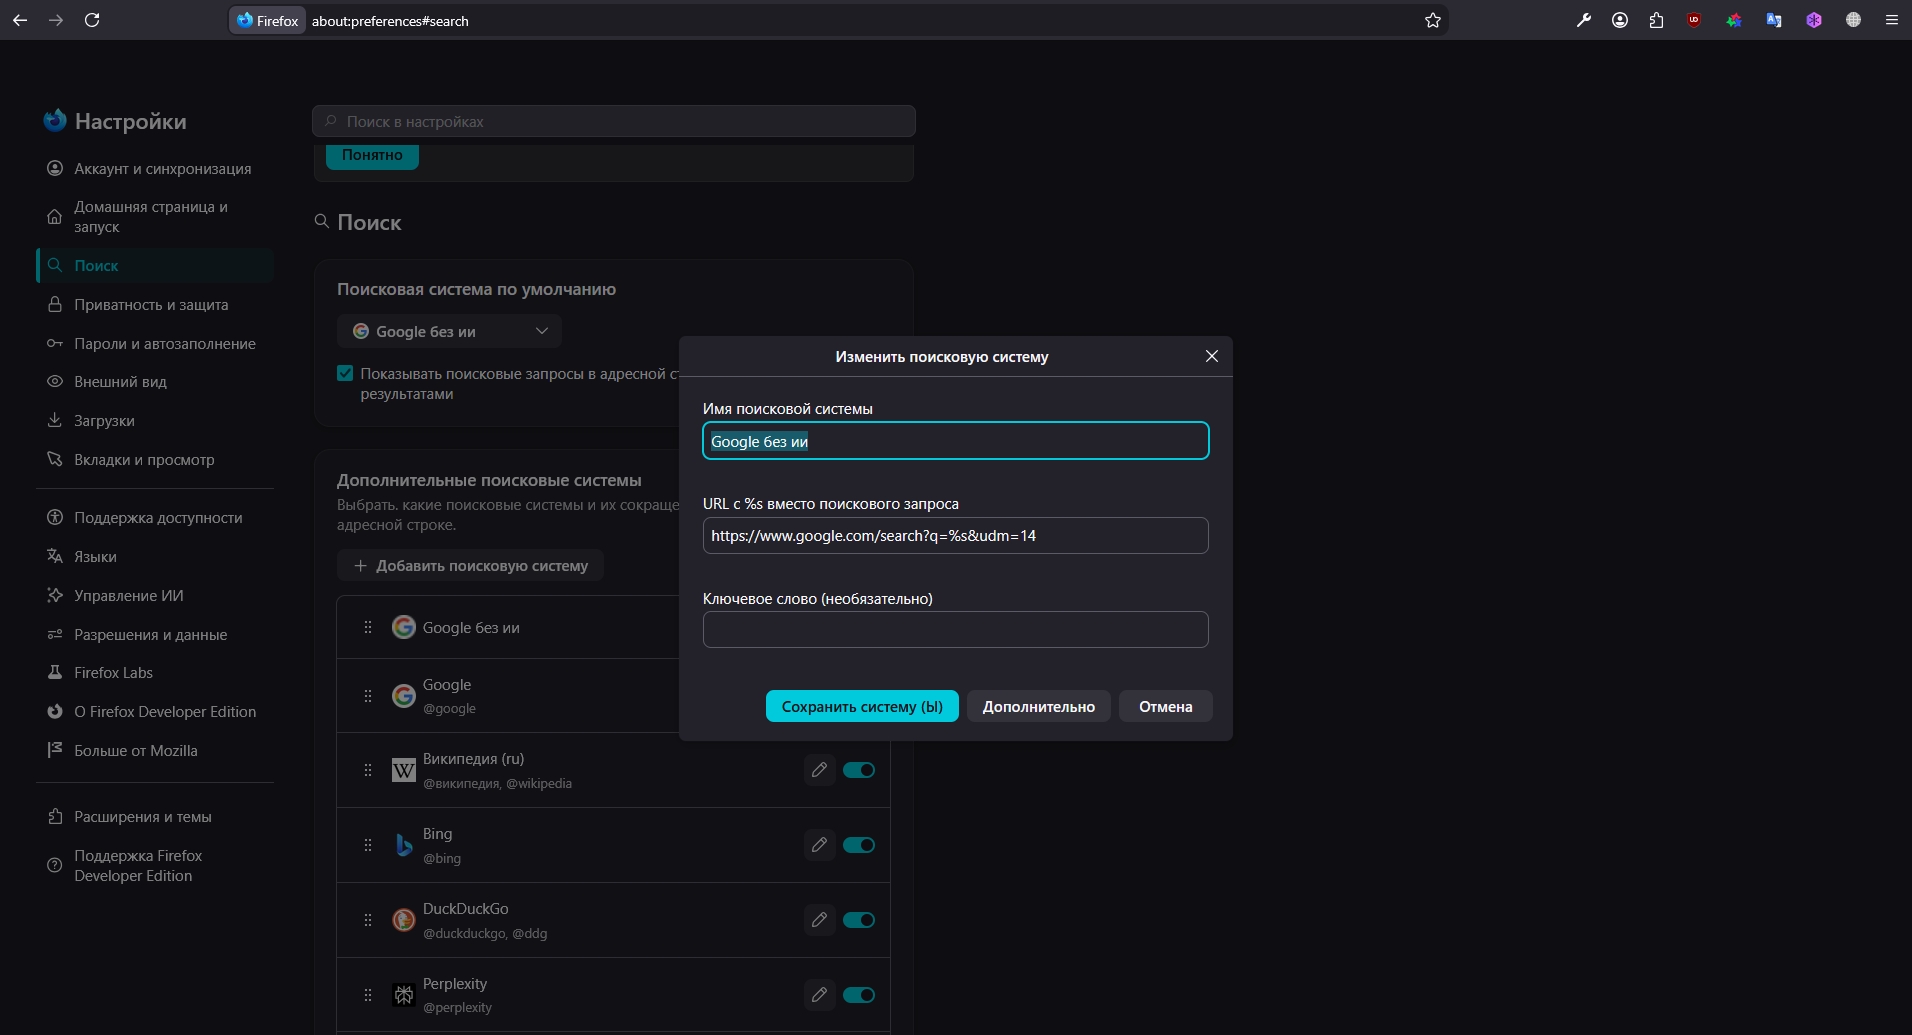This screenshot has width=1912, height=1035.
Task: Reload the page with the refresh icon
Action: tap(92, 20)
